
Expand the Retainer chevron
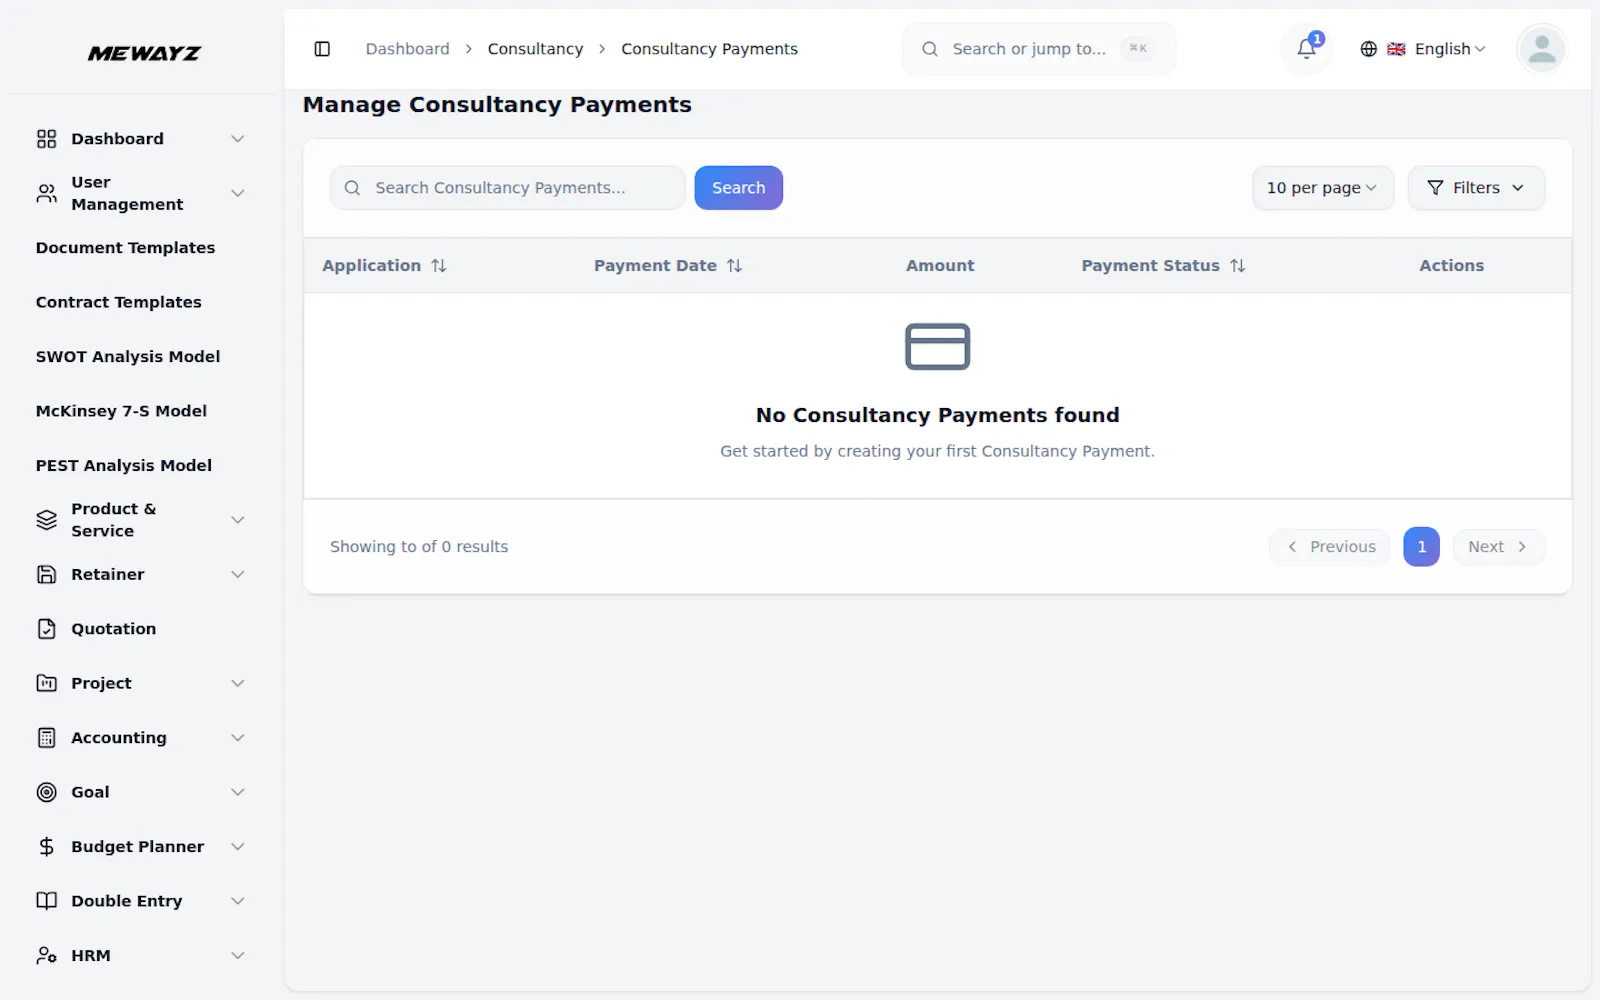pos(238,574)
